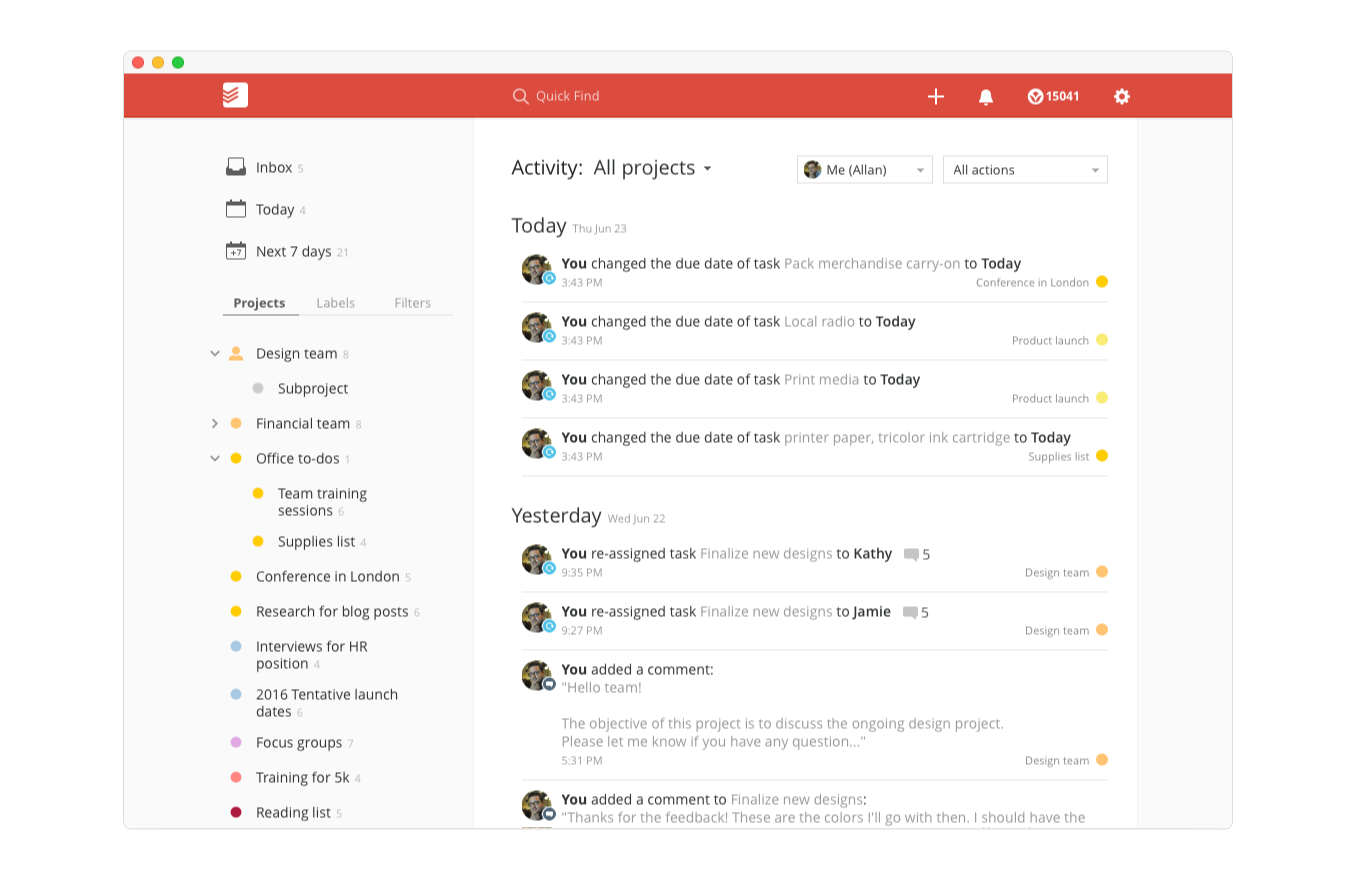Select Reading list project
The height and width of the screenshot is (880, 1356).
click(293, 812)
